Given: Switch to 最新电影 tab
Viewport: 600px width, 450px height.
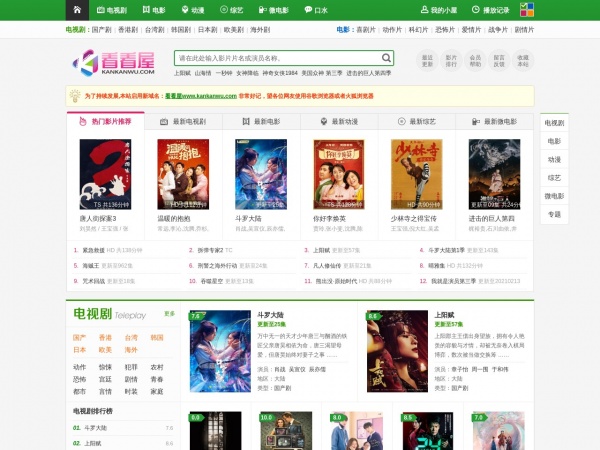Looking at the screenshot, I should click(261, 122).
